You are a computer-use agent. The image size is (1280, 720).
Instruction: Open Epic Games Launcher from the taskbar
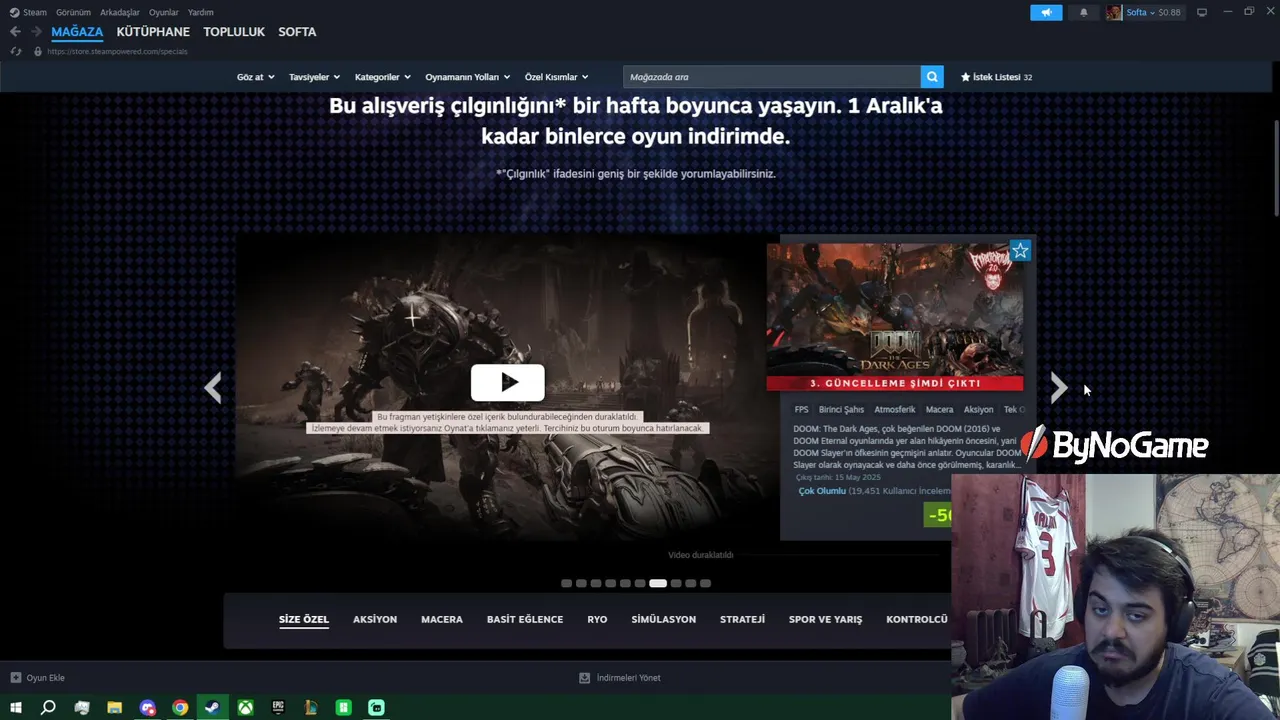[x=278, y=708]
